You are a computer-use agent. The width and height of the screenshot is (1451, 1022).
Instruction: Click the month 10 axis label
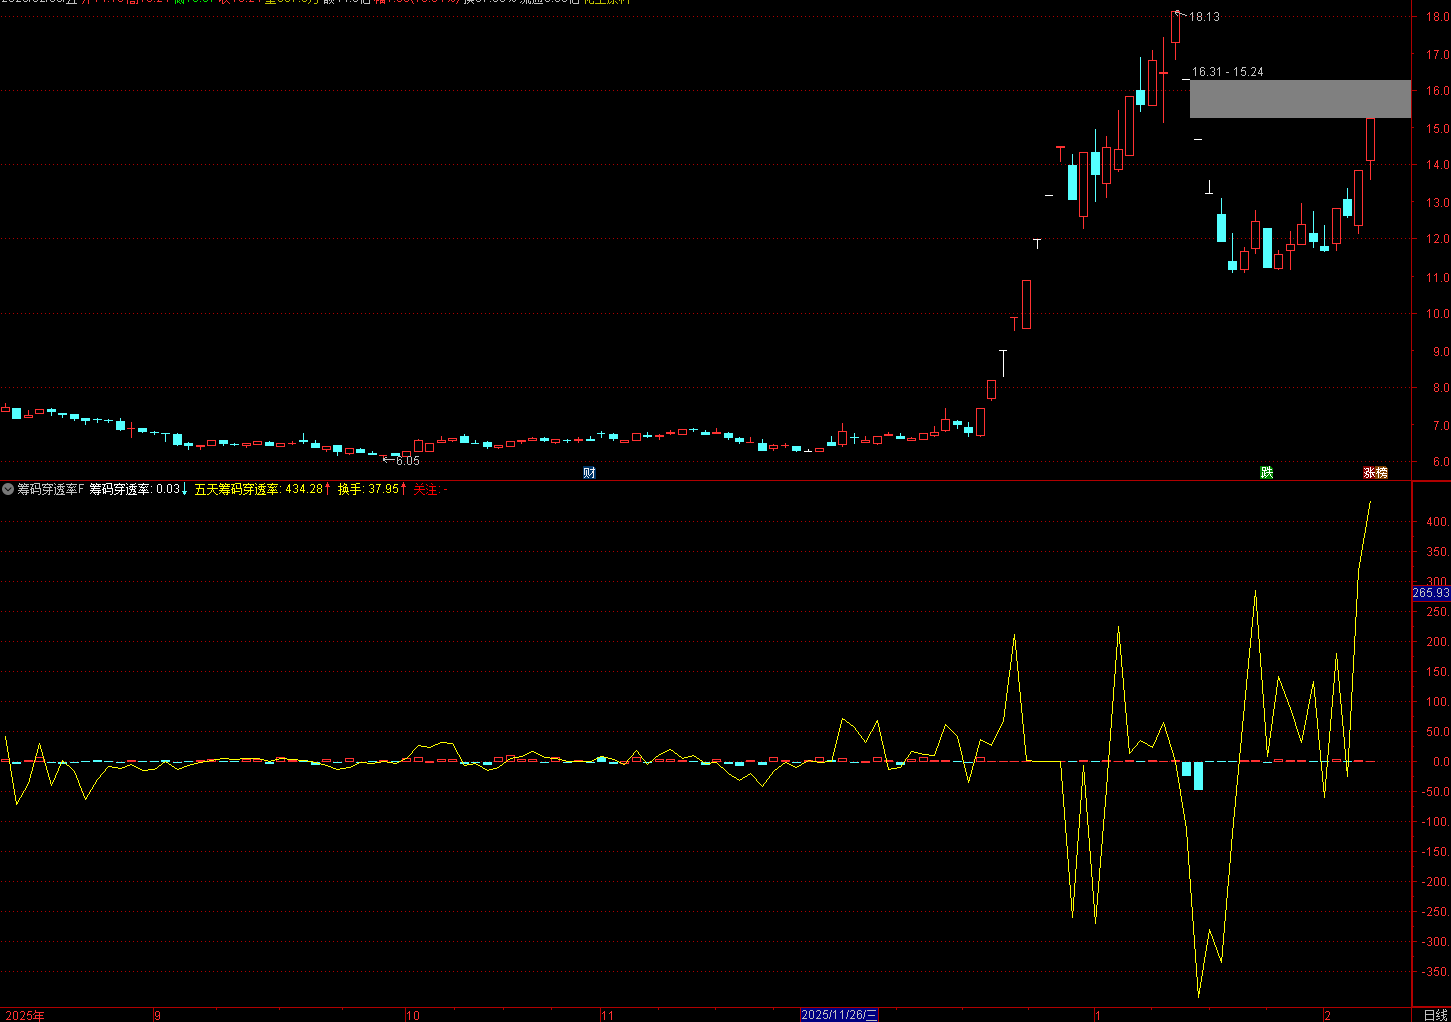(413, 1015)
